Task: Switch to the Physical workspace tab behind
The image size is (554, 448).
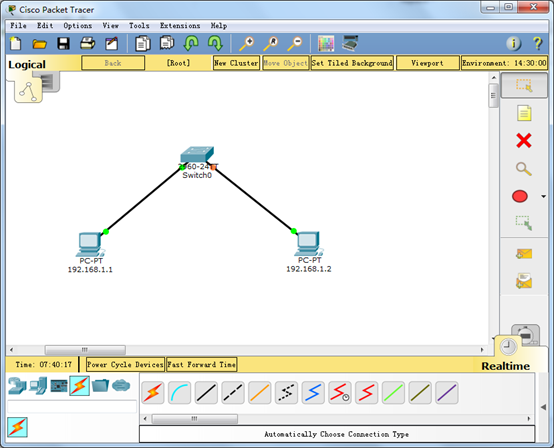Action: coord(51,81)
